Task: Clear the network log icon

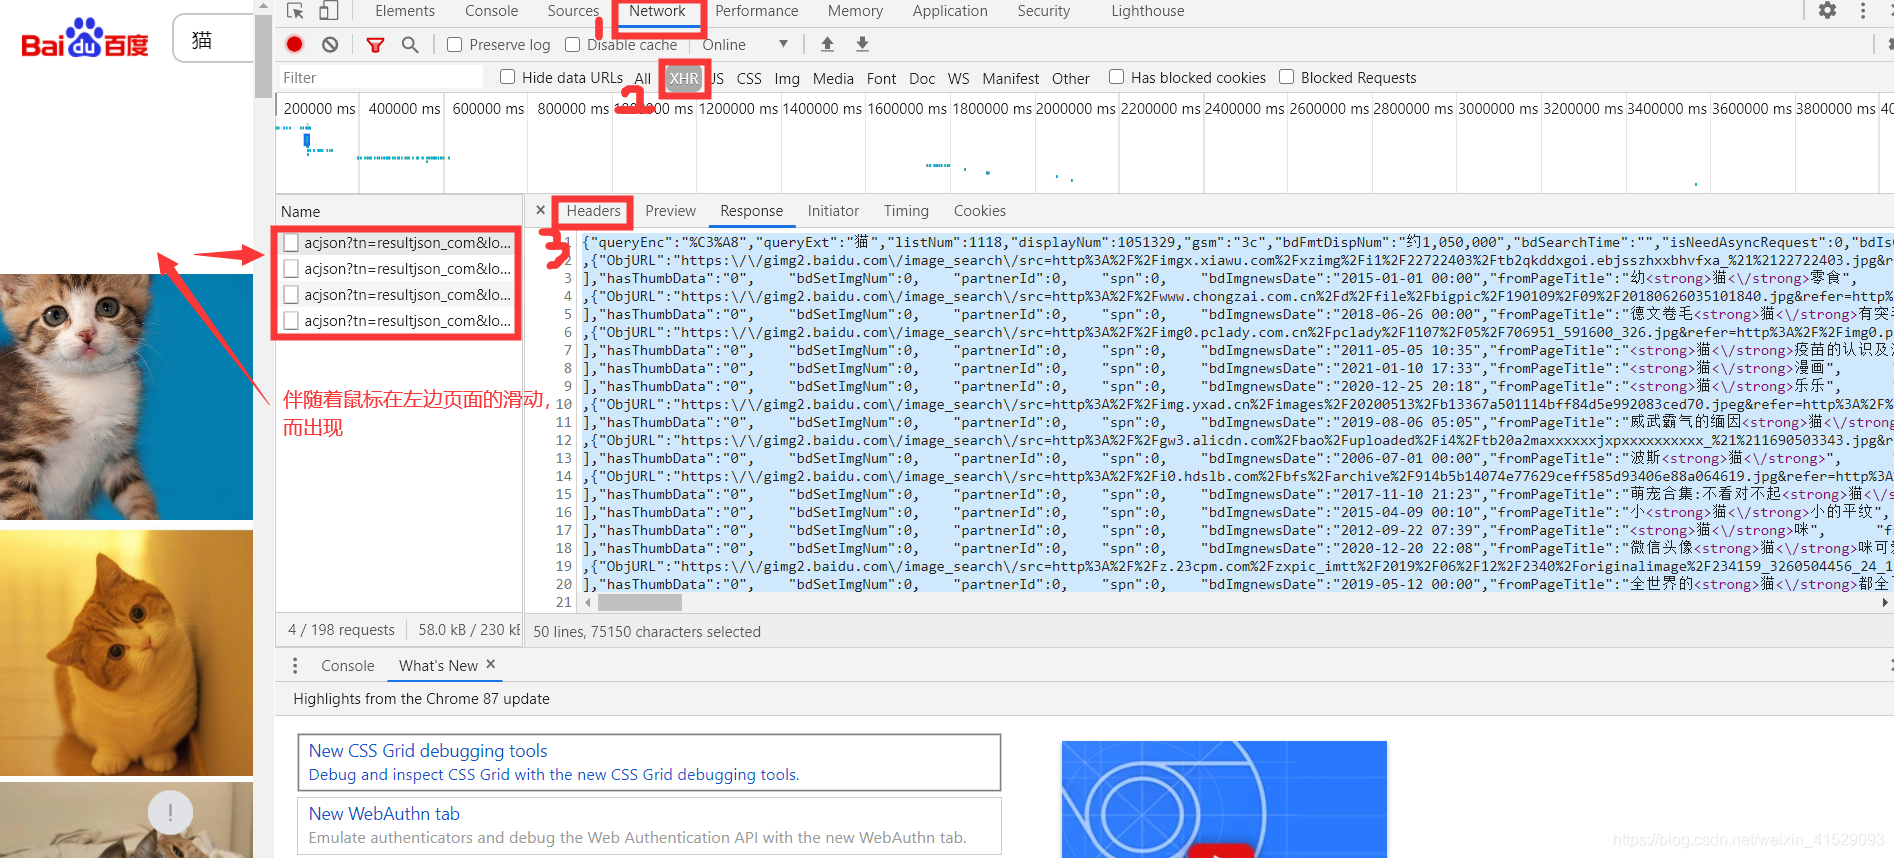Action: [x=330, y=44]
